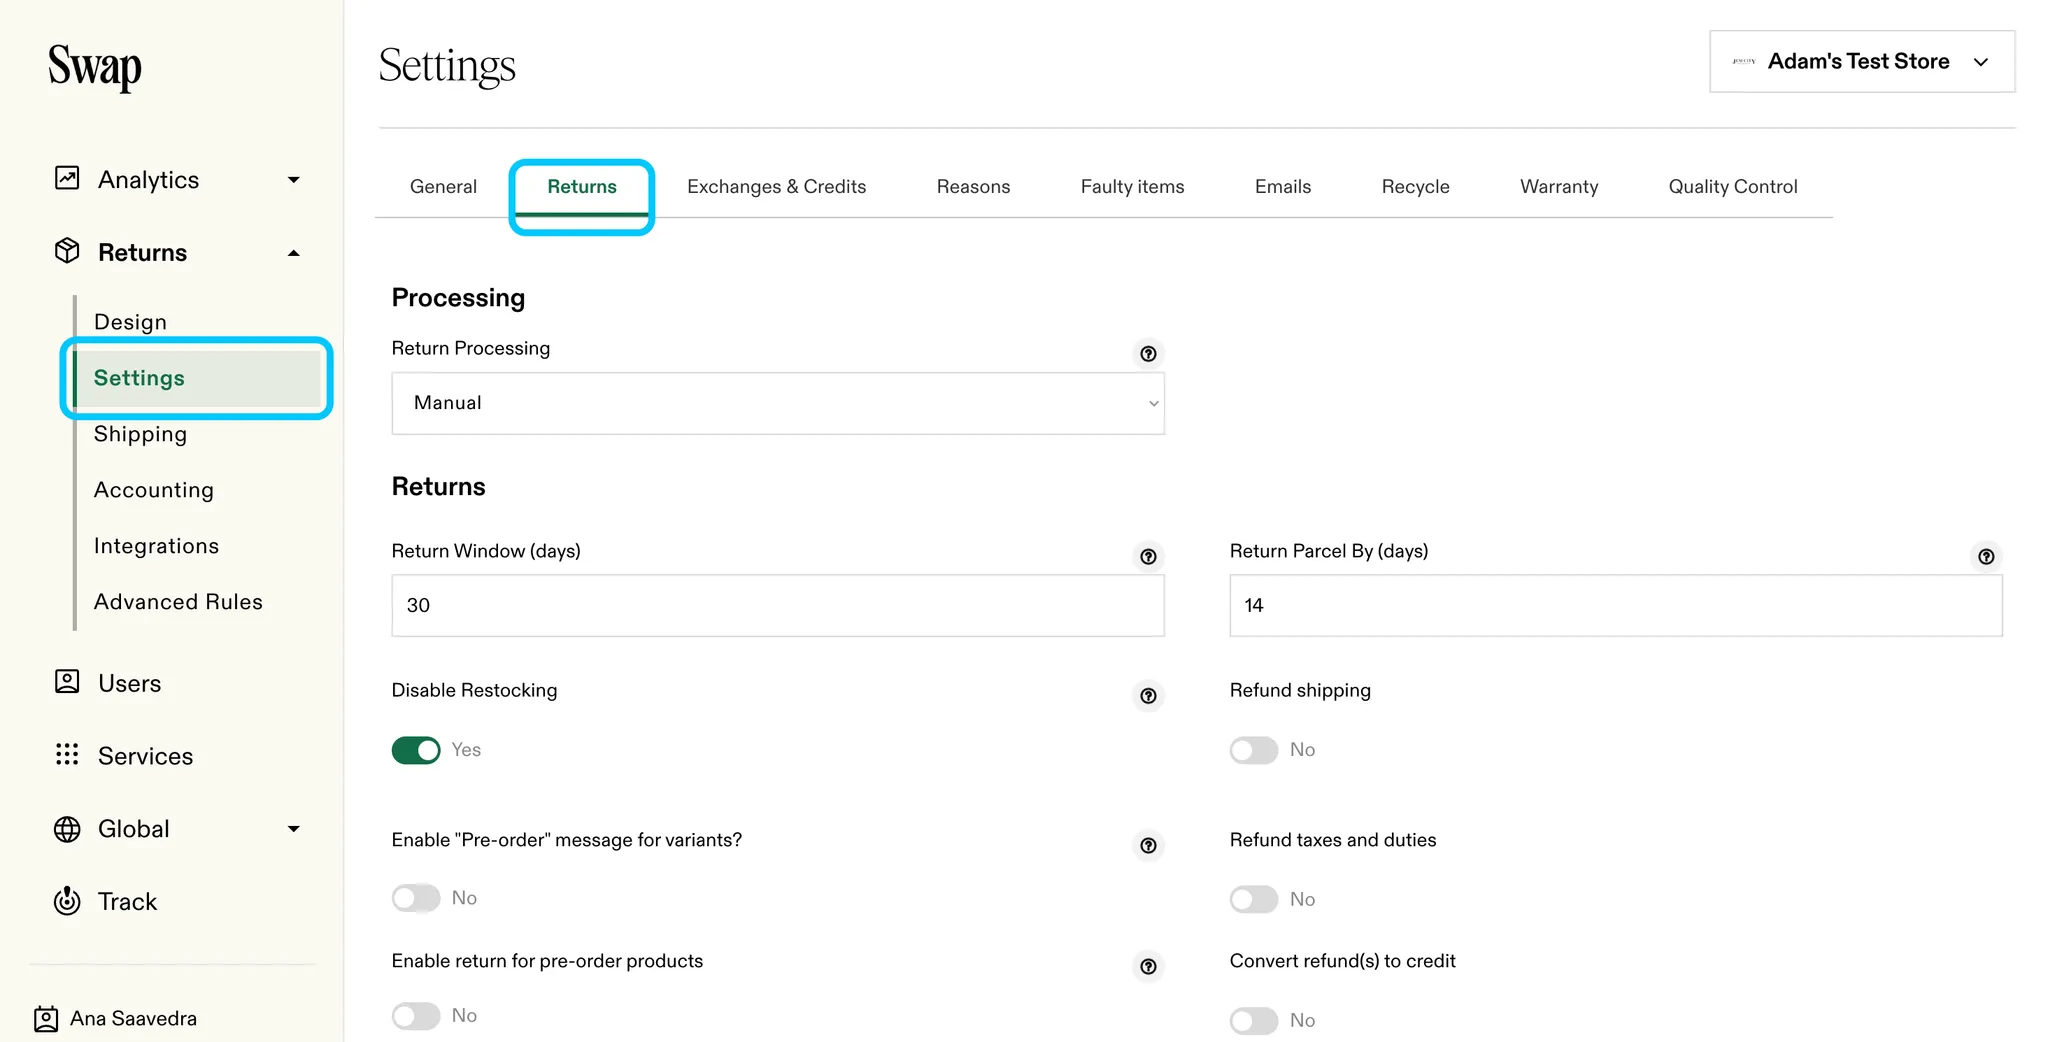Image resolution: width=2048 pixels, height=1042 pixels.
Task: Open help for return of pre-order products
Action: tap(1148, 967)
